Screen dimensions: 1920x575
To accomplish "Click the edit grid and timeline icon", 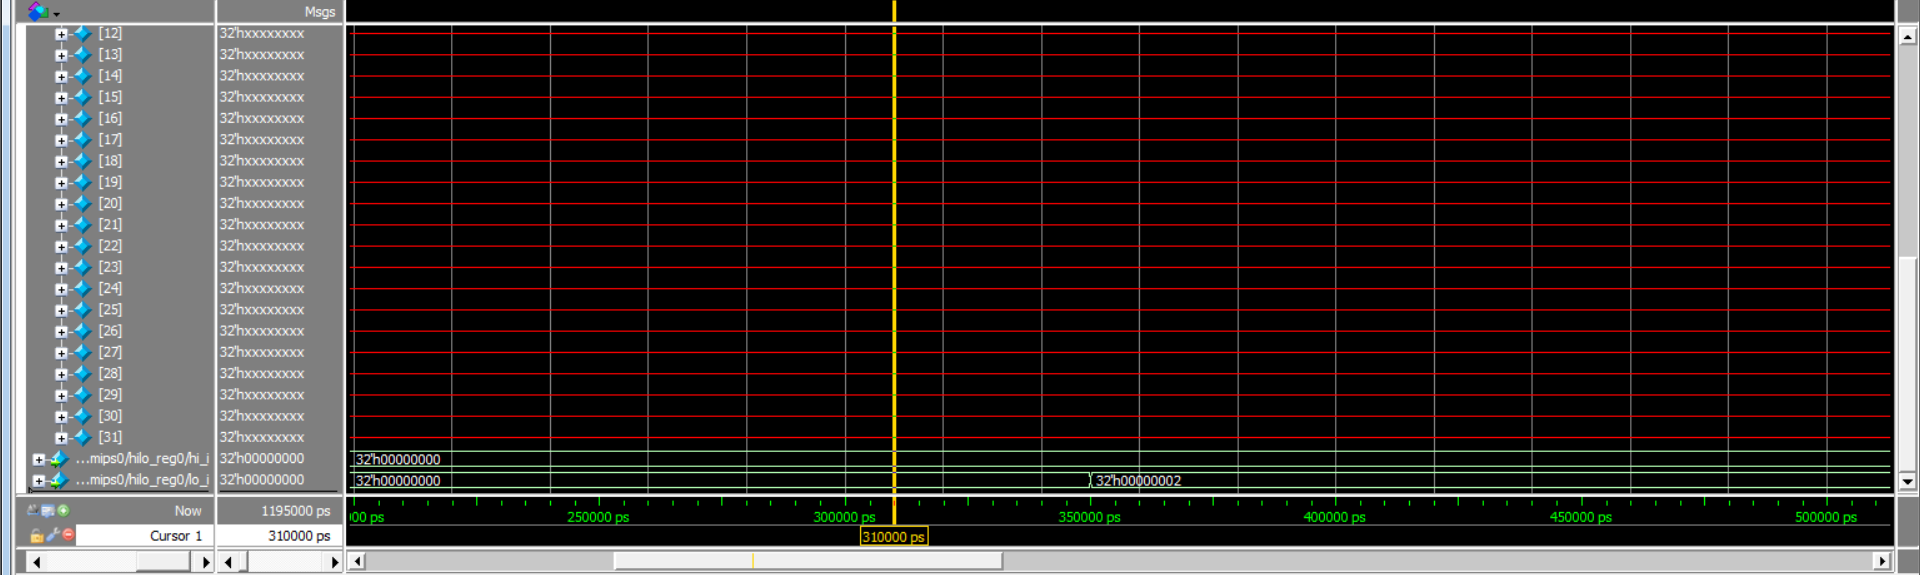I will point(47,511).
